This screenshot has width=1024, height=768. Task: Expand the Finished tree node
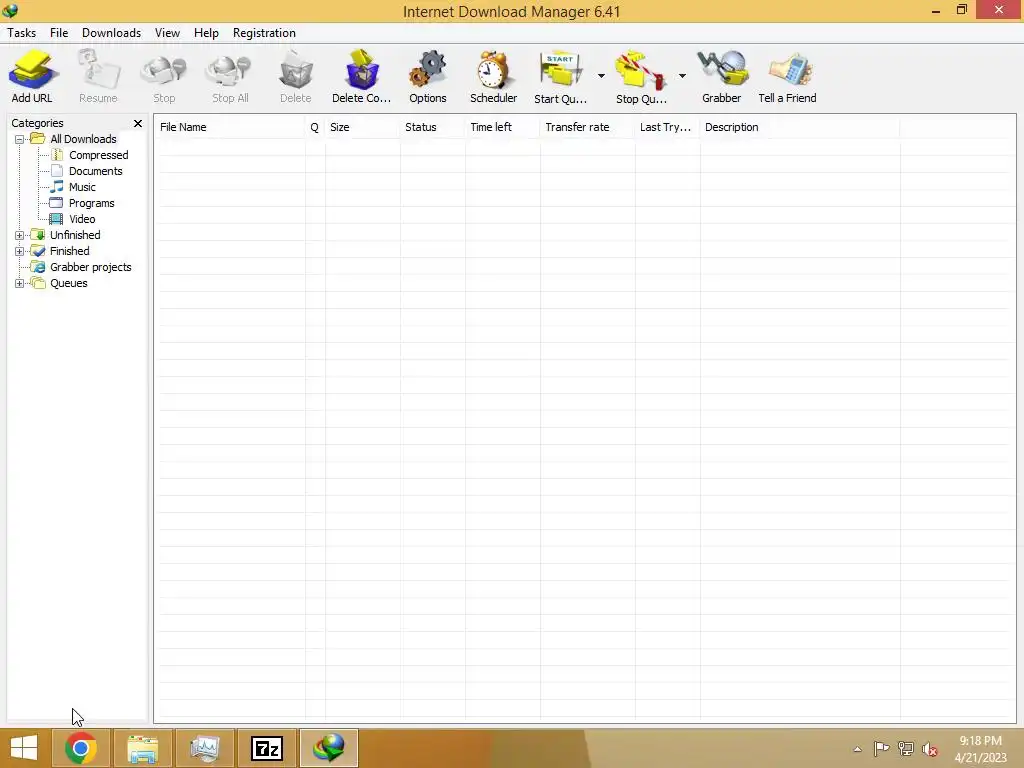pyautogui.click(x=20, y=251)
